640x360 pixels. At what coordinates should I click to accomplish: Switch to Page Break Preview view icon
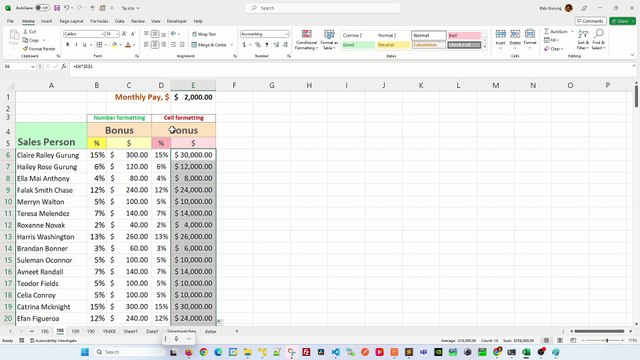tap(573, 340)
